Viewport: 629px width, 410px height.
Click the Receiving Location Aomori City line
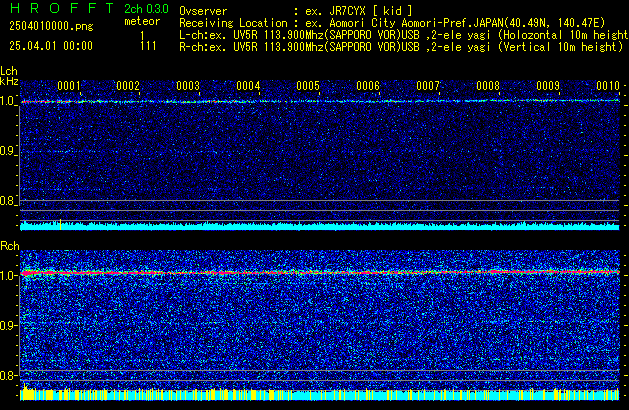392,23
